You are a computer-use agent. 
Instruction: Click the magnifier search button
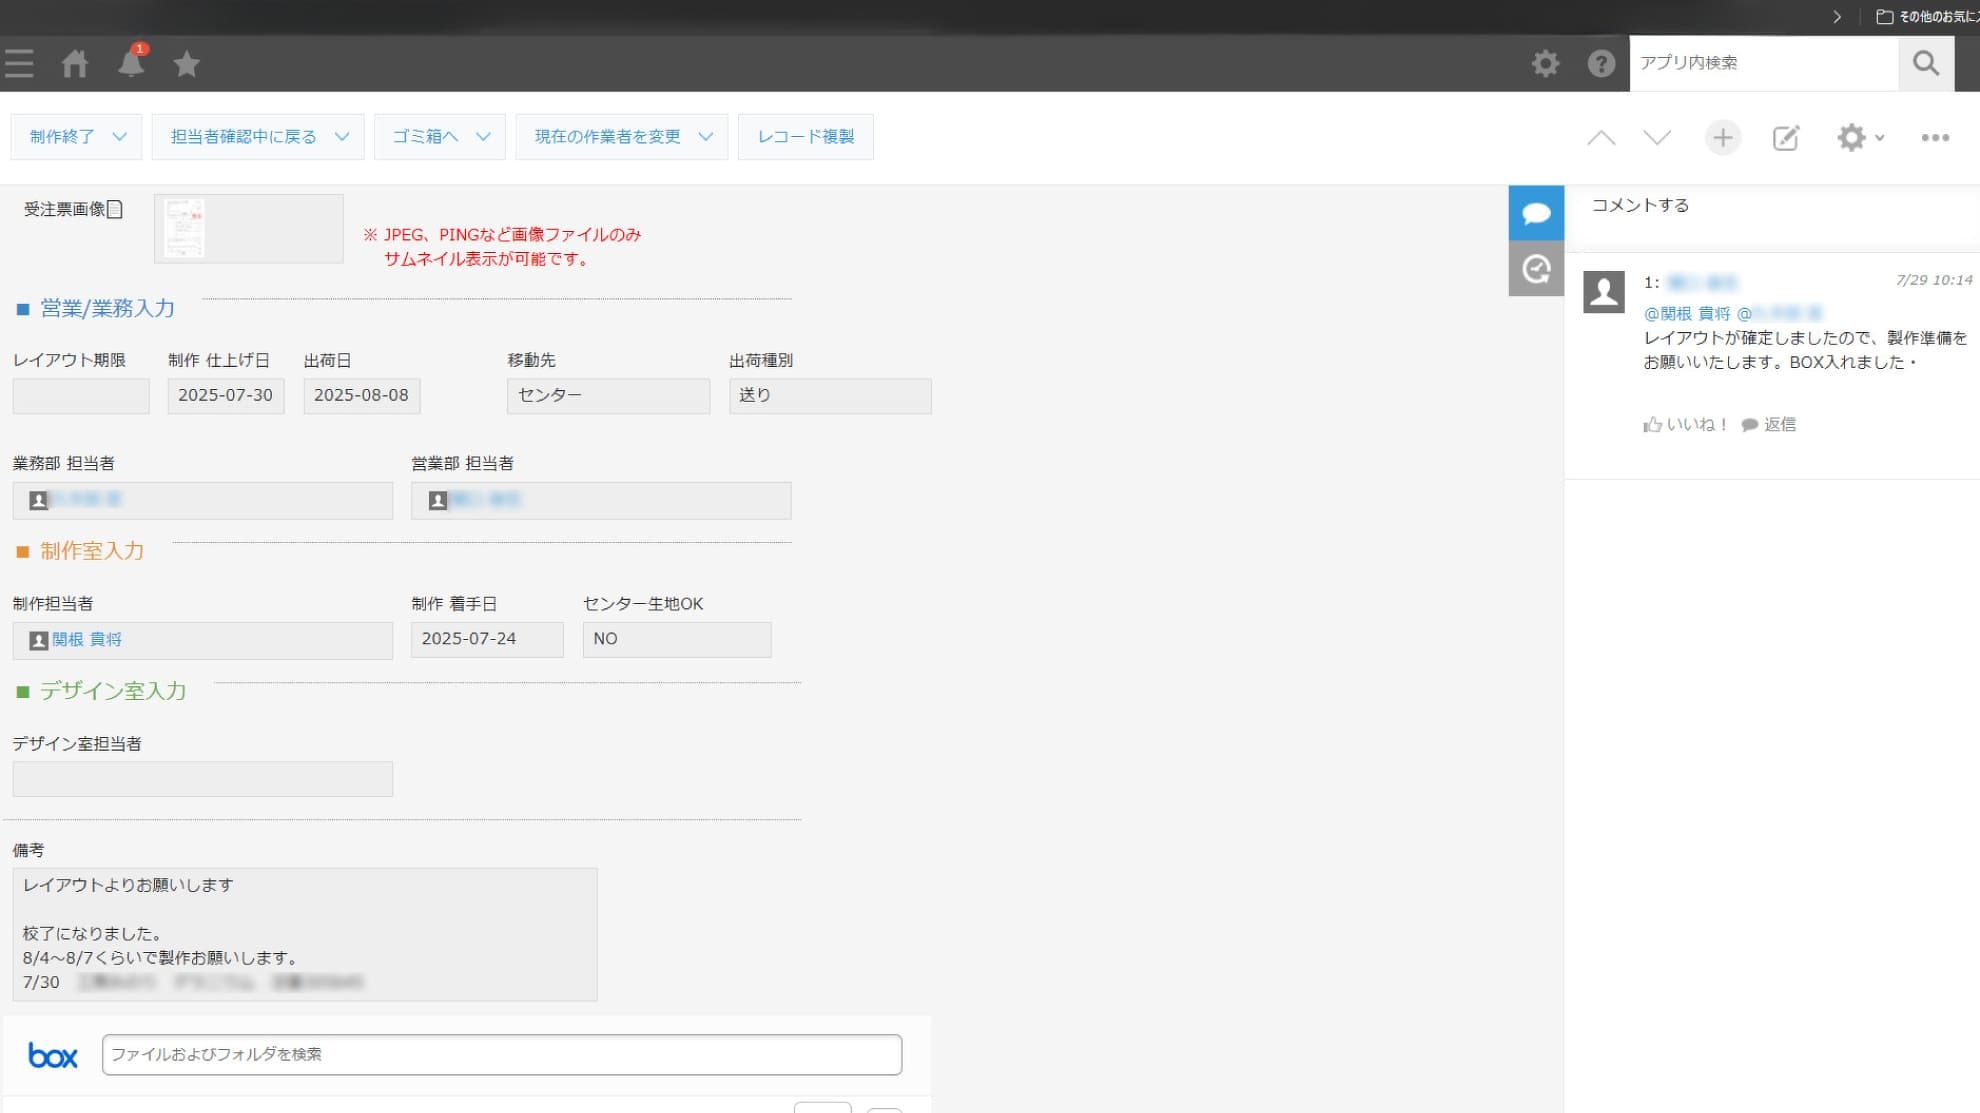[1925, 63]
